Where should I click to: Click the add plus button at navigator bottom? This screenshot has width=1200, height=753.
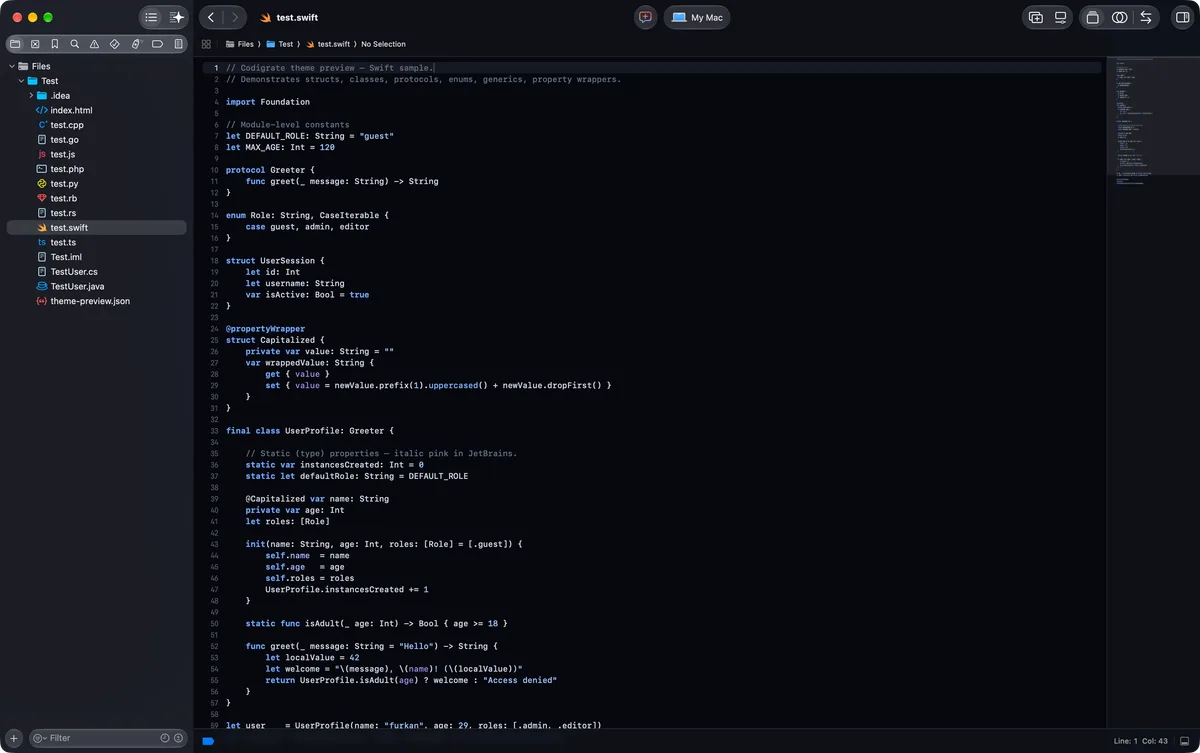14,738
